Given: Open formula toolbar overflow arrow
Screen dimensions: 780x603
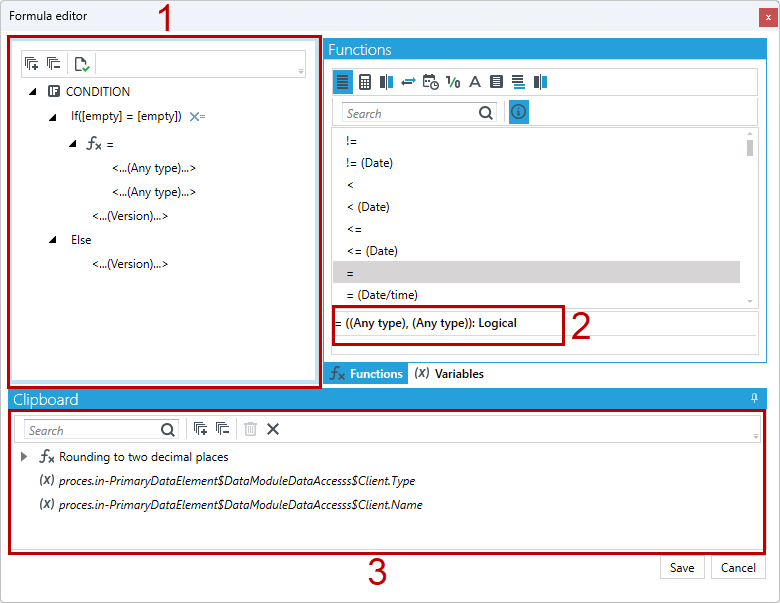Looking at the screenshot, I should (301, 72).
